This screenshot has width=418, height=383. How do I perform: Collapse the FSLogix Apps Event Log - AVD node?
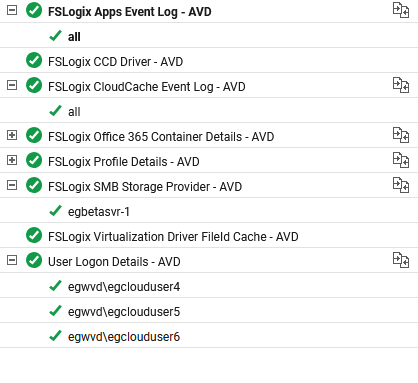click(x=12, y=10)
